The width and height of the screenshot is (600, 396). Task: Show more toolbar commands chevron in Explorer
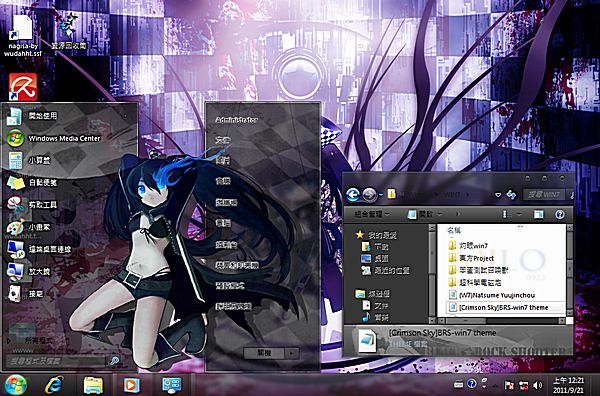point(458,214)
